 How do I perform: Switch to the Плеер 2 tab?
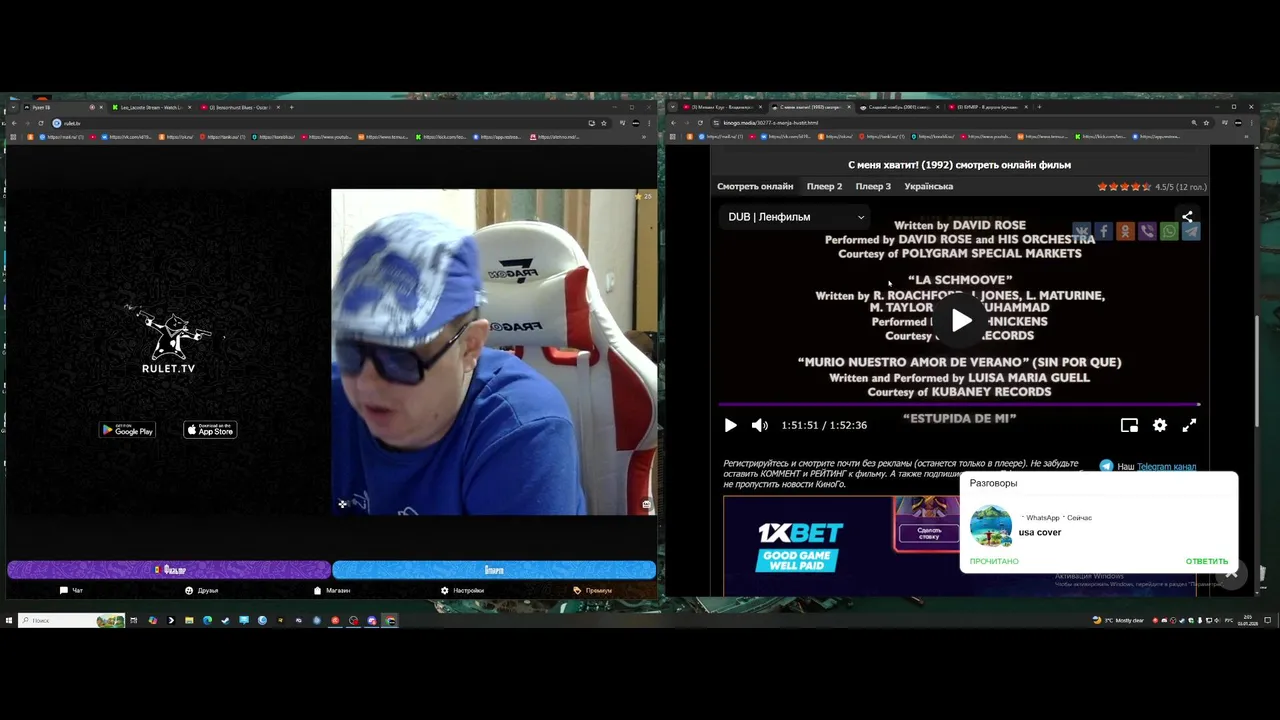pyautogui.click(x=825, y=186)
